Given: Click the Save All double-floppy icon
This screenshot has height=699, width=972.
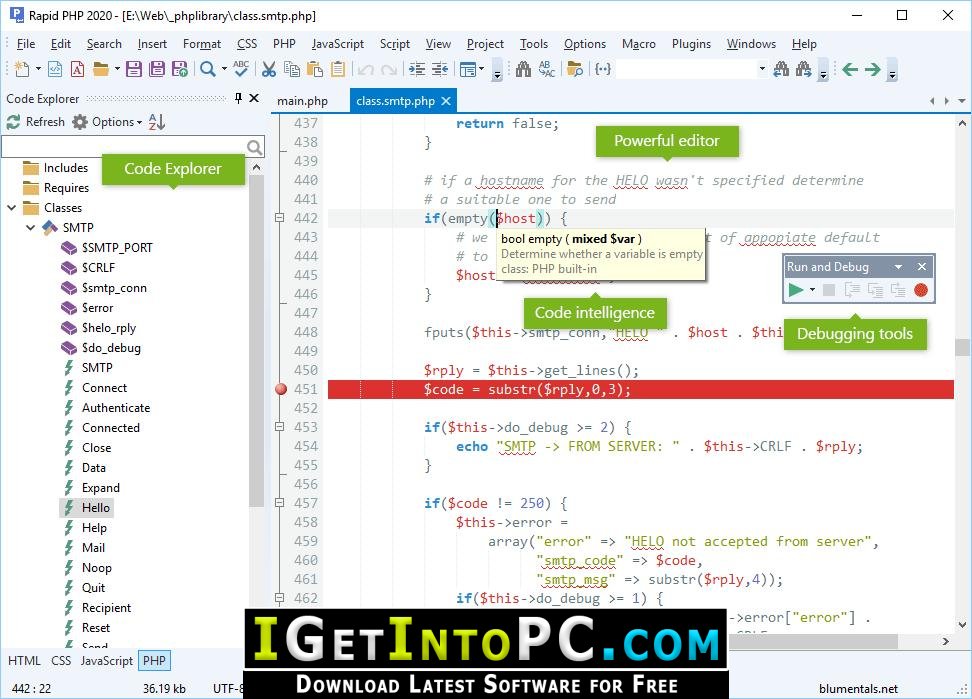Looking at the screenshot, I should click(x=157, y=69).
